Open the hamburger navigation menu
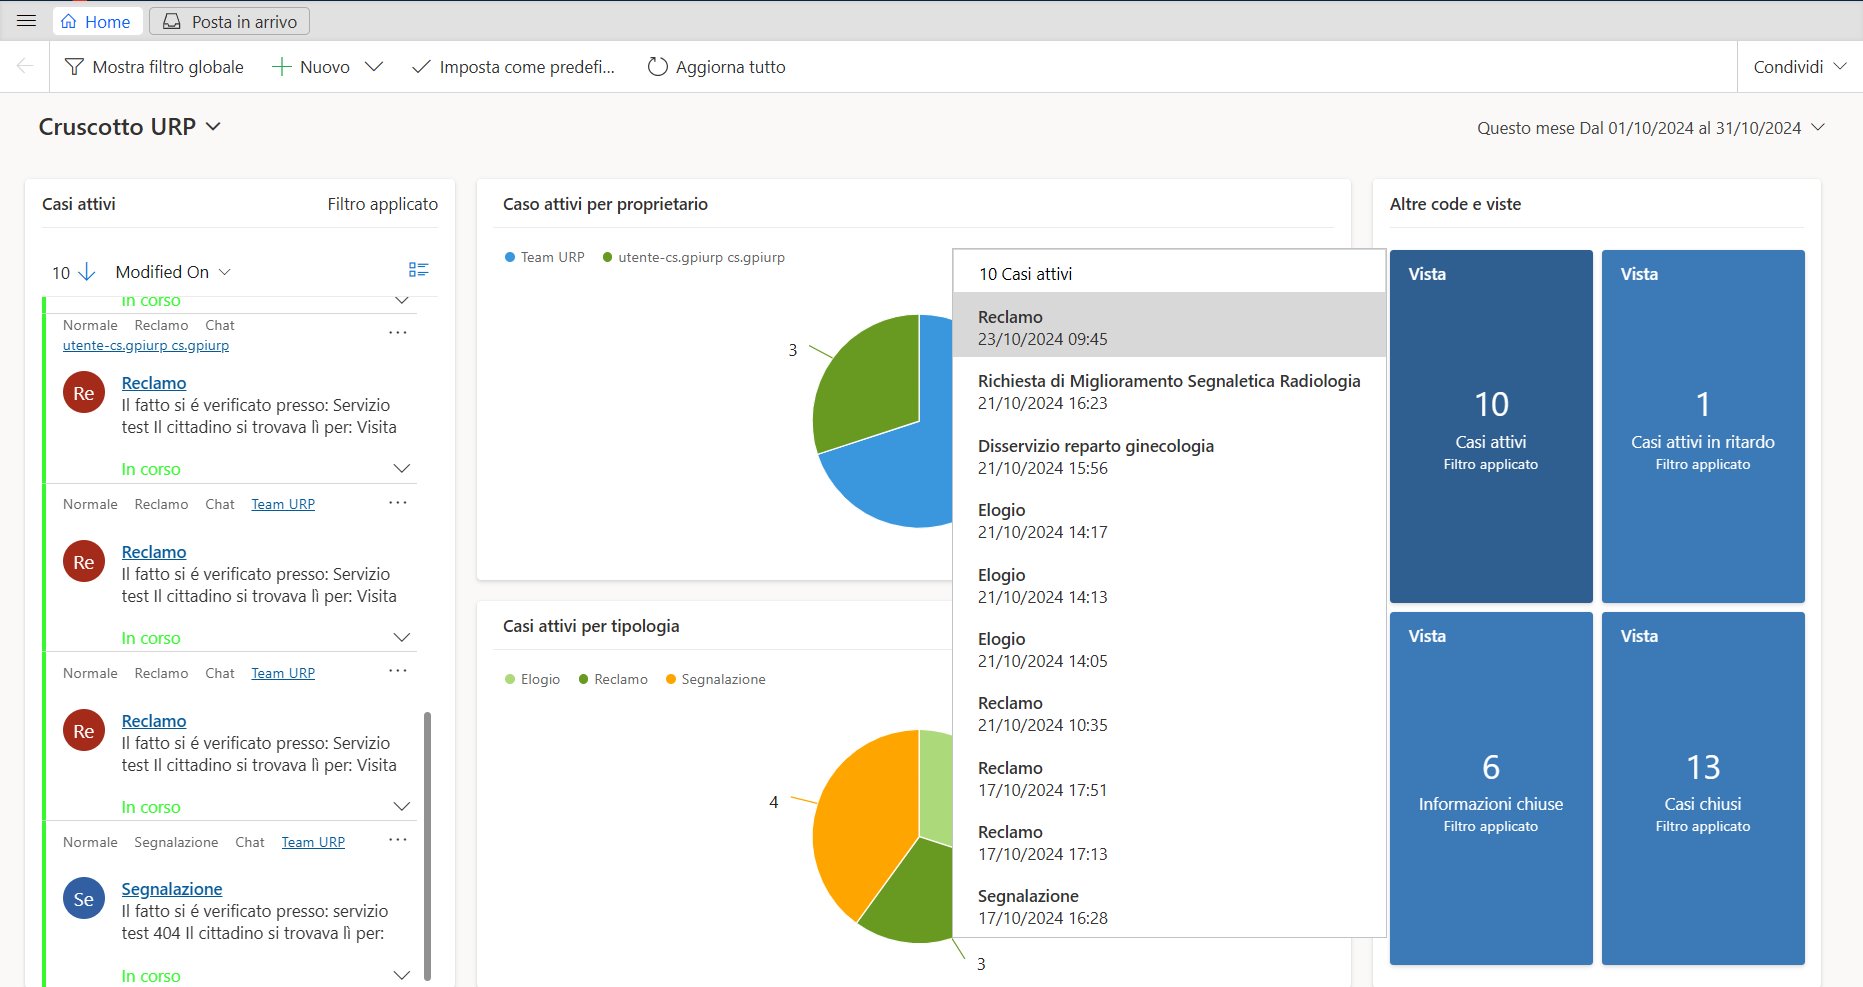Image resolution: width=1863 pixels, height=987 pixels. [27, 21]
